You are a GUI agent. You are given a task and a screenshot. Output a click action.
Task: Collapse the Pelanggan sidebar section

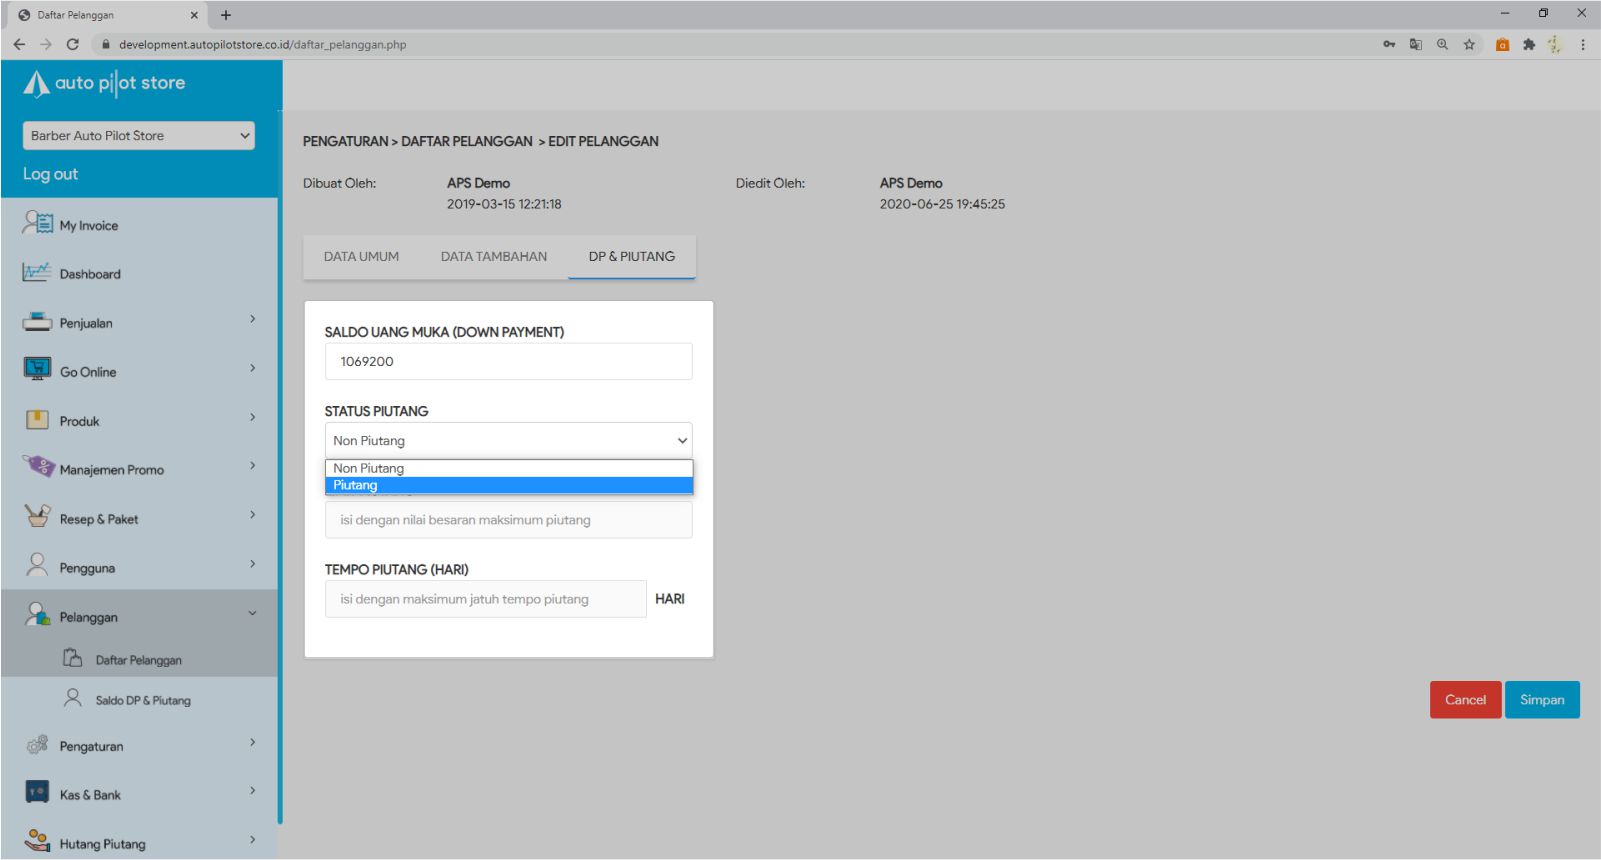tap(252, 614)
